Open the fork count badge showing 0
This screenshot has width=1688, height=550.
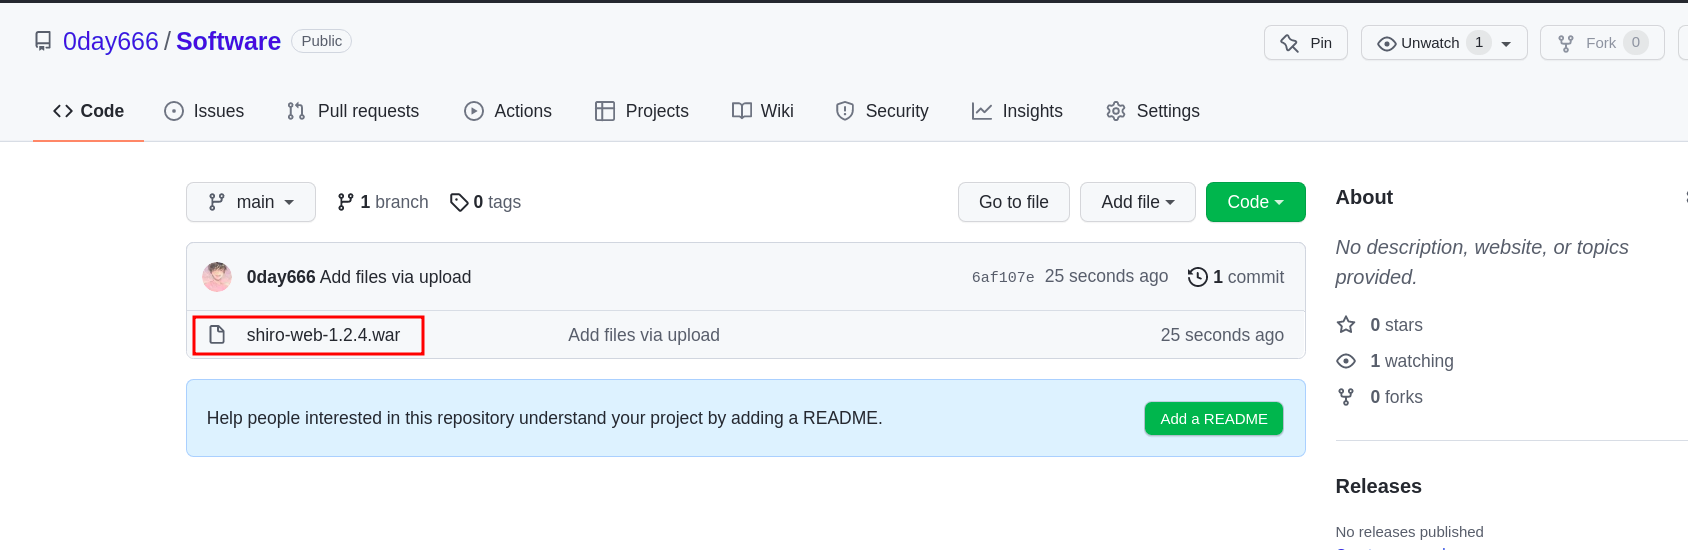(x=1636, y=42)
